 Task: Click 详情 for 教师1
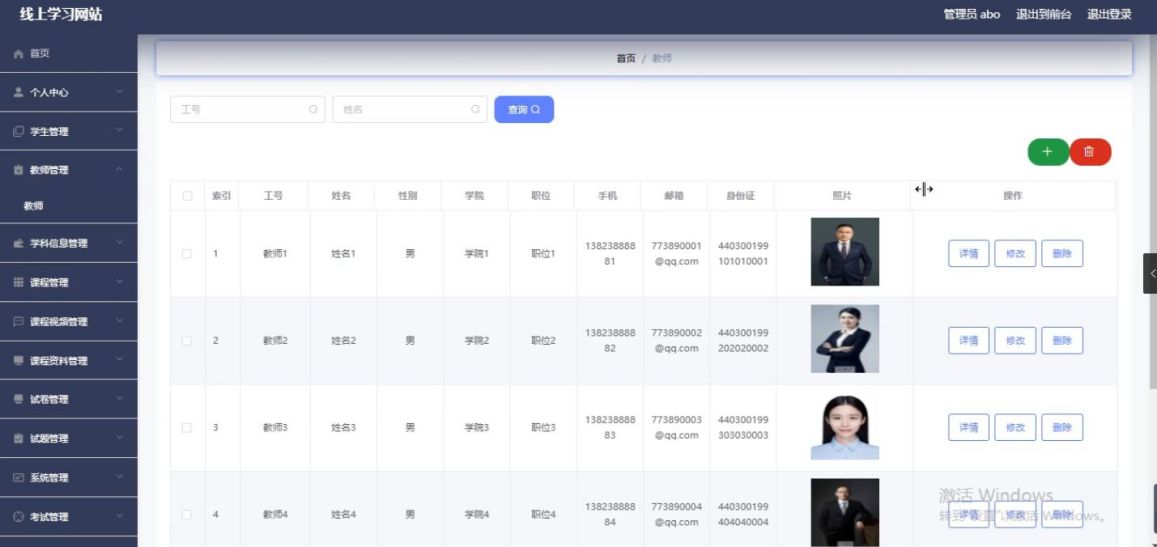(x=968, y=253)
